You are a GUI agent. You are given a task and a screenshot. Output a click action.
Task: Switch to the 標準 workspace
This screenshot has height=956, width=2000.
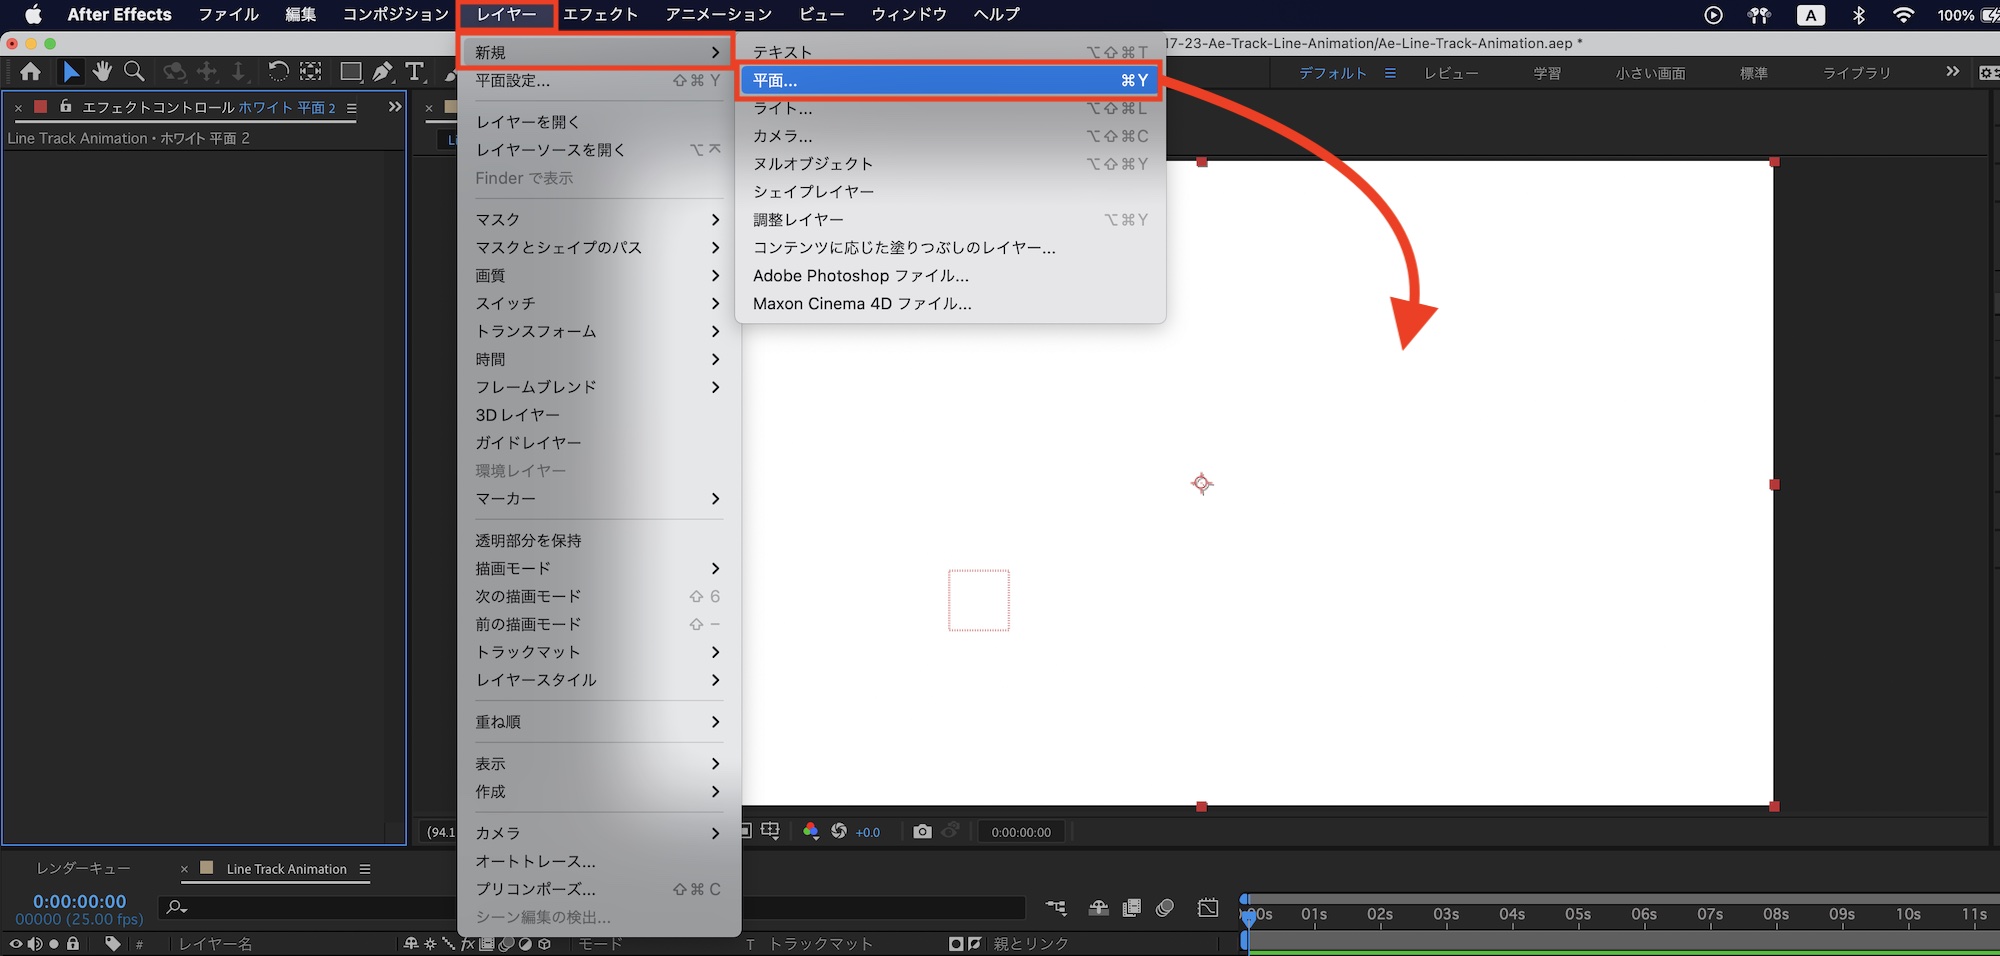[x=1753, y=73]
